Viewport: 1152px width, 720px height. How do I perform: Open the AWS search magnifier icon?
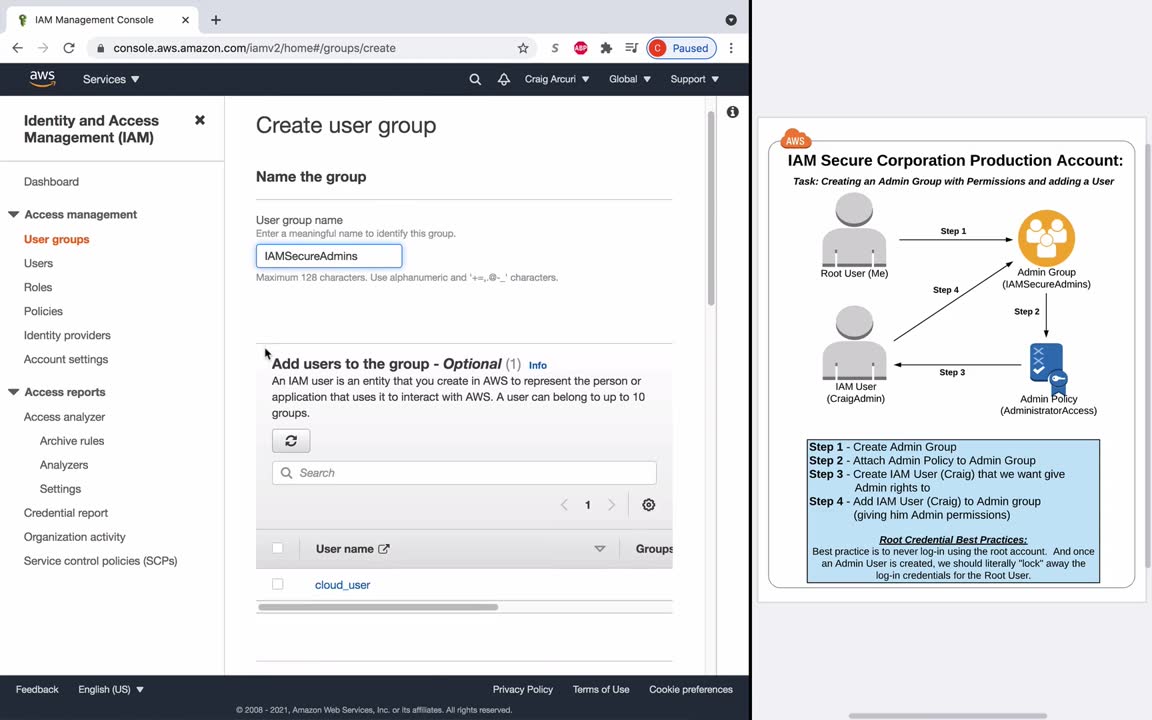pyautogui.click(x=475, y=79)
